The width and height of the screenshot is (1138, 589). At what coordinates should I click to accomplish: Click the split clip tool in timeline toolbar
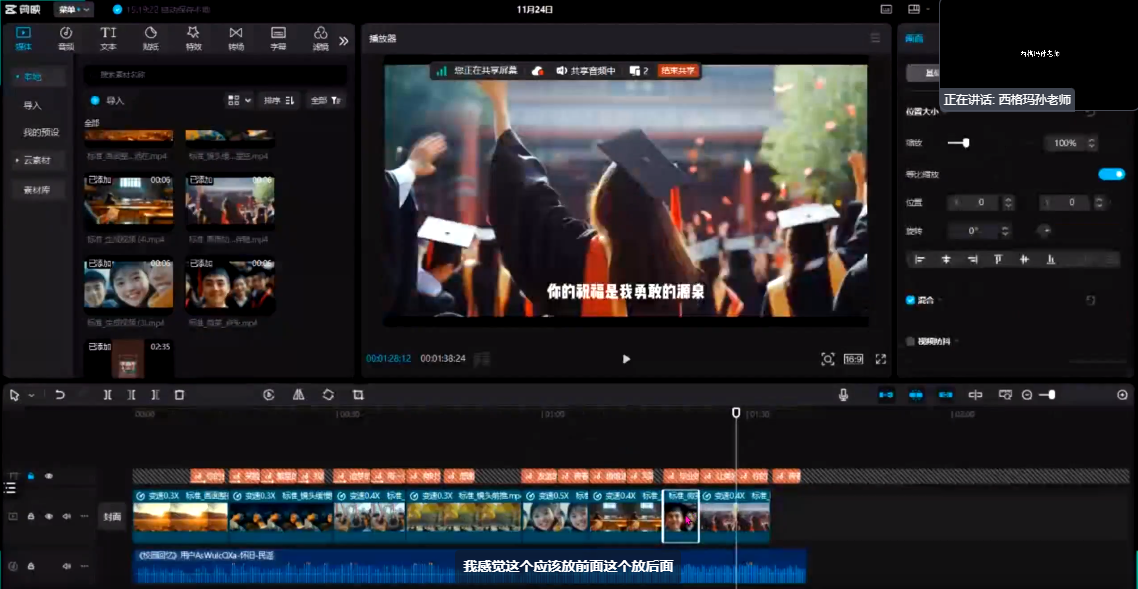pyautogui.click(x=108, y=395)
